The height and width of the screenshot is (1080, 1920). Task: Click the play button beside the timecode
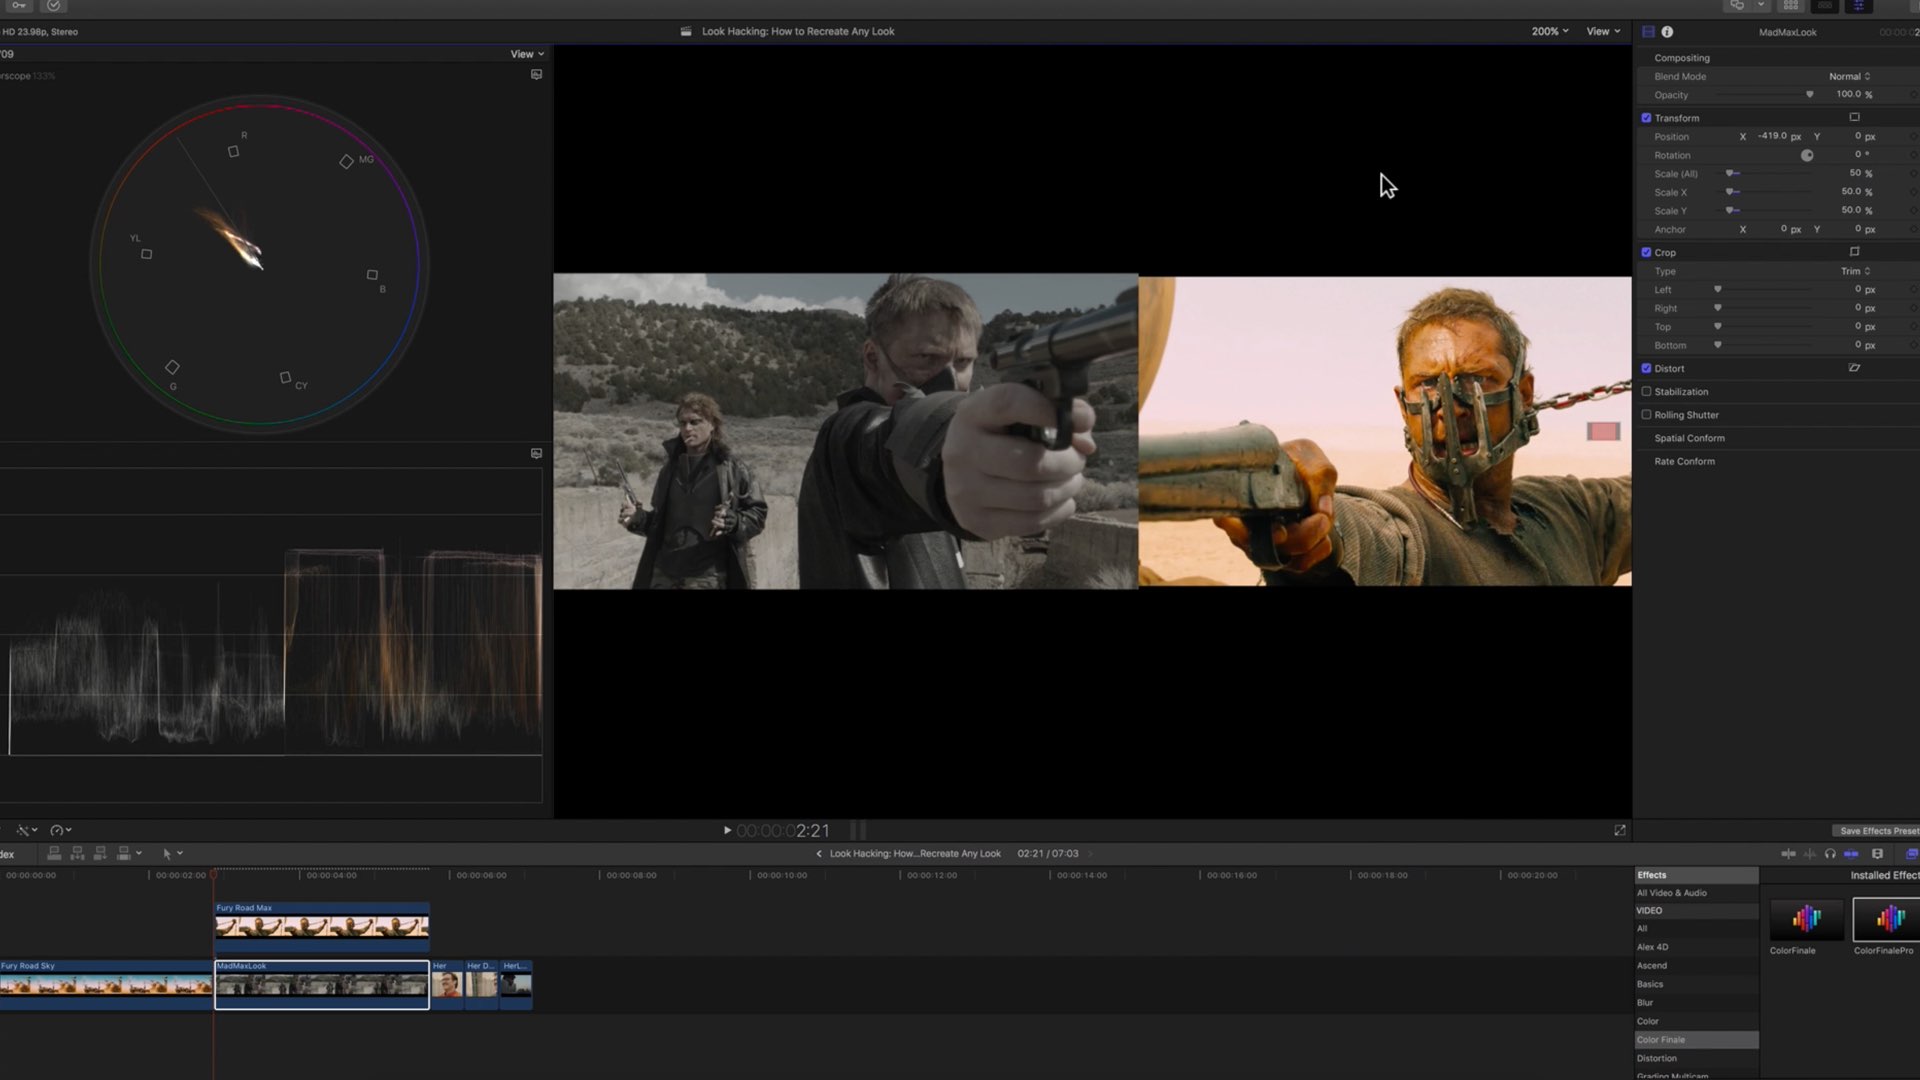(x=727, y=830)
